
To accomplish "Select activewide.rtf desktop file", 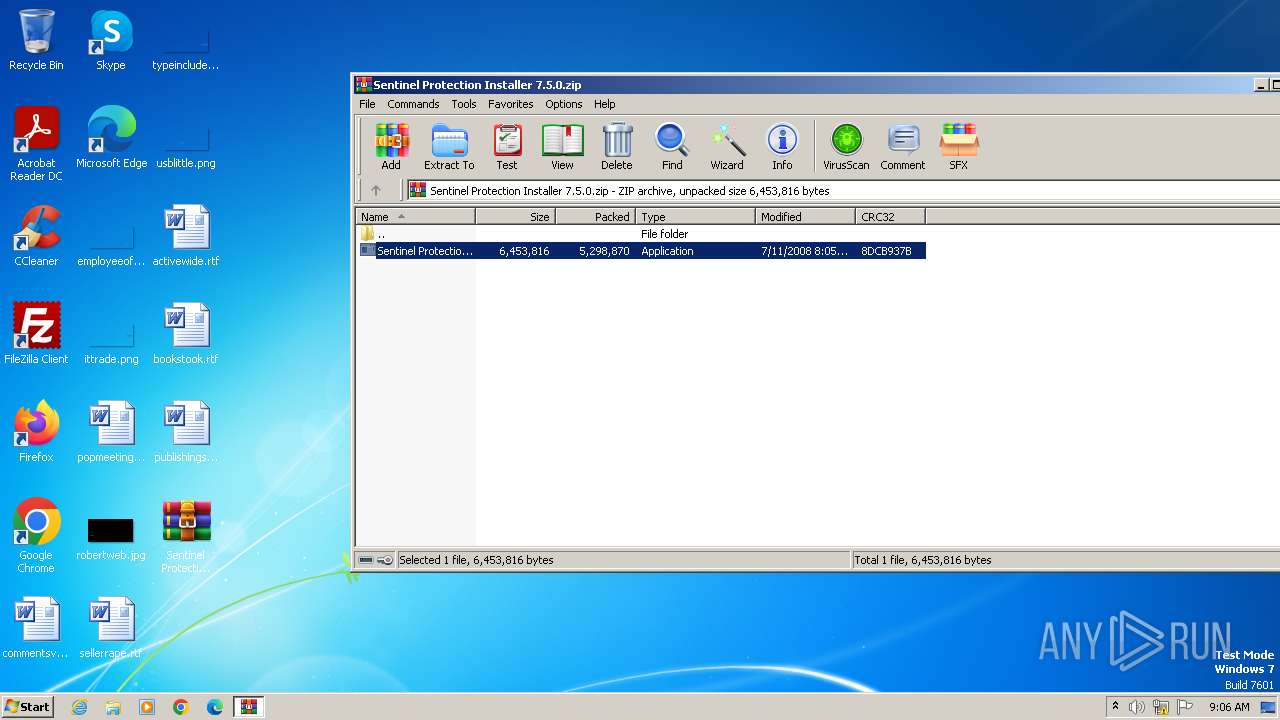I will click(x=186, y=236).
